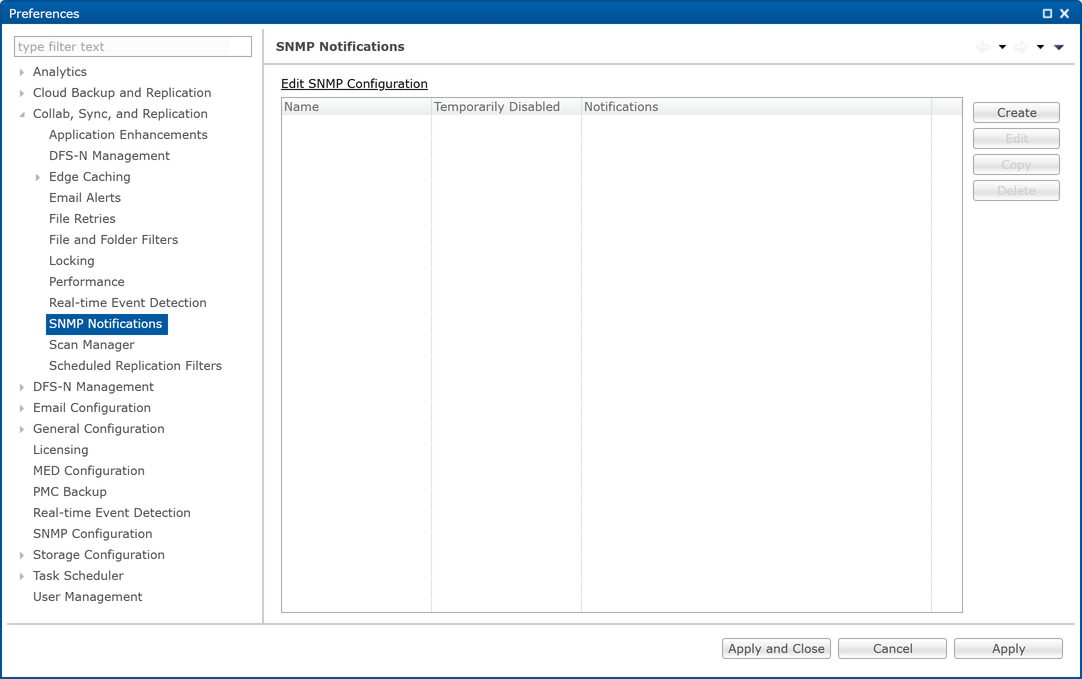Maximize the Preferences dialog
This screenshot has height=679, width=1082.
coord(1047,14)
